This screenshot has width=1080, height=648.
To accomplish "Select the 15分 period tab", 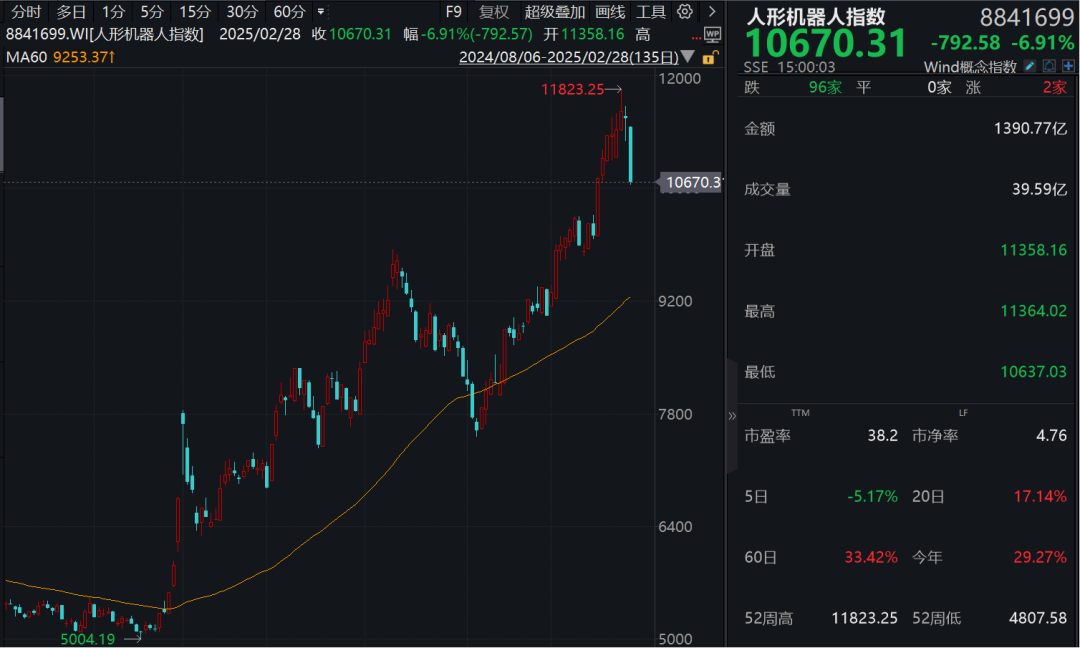I will (x=194, y=12).
